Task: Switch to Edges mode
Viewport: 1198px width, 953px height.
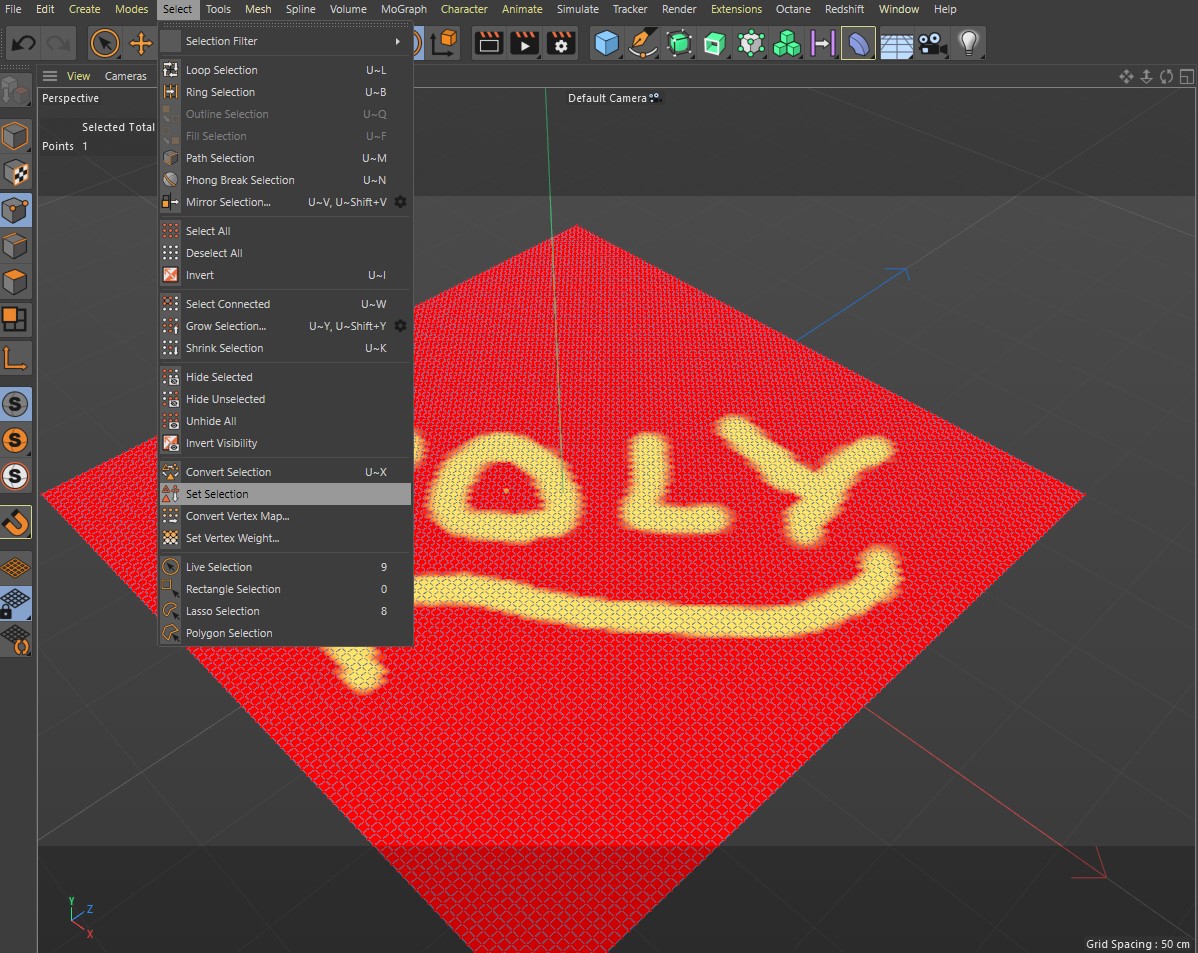Action: click(15, 246)
